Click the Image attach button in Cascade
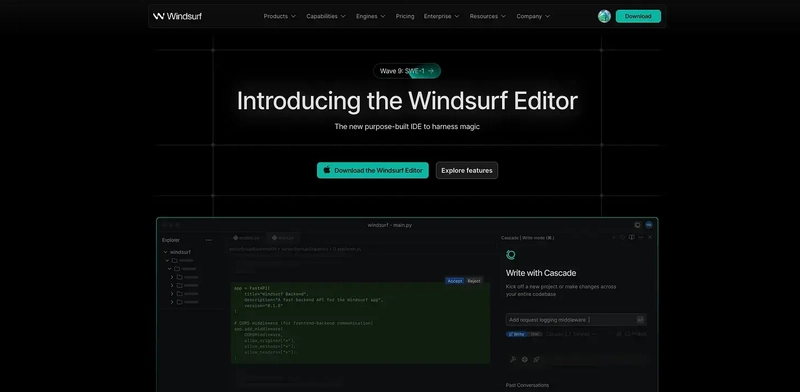 coord(636,334)
